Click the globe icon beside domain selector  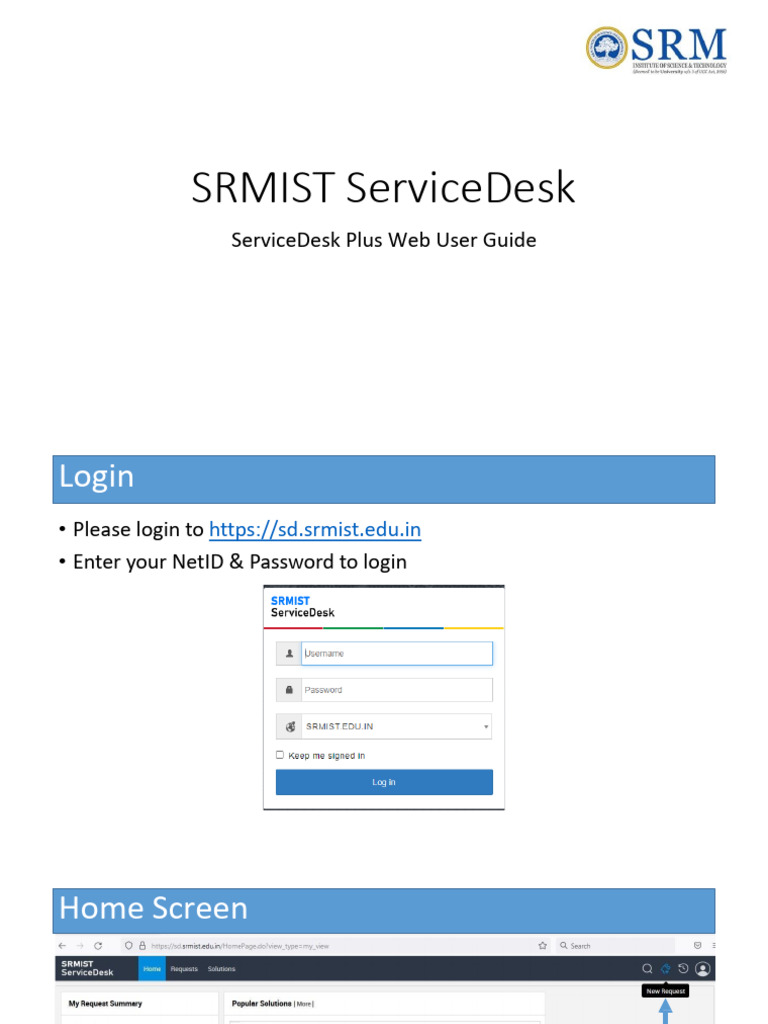[x=289, y=726]
